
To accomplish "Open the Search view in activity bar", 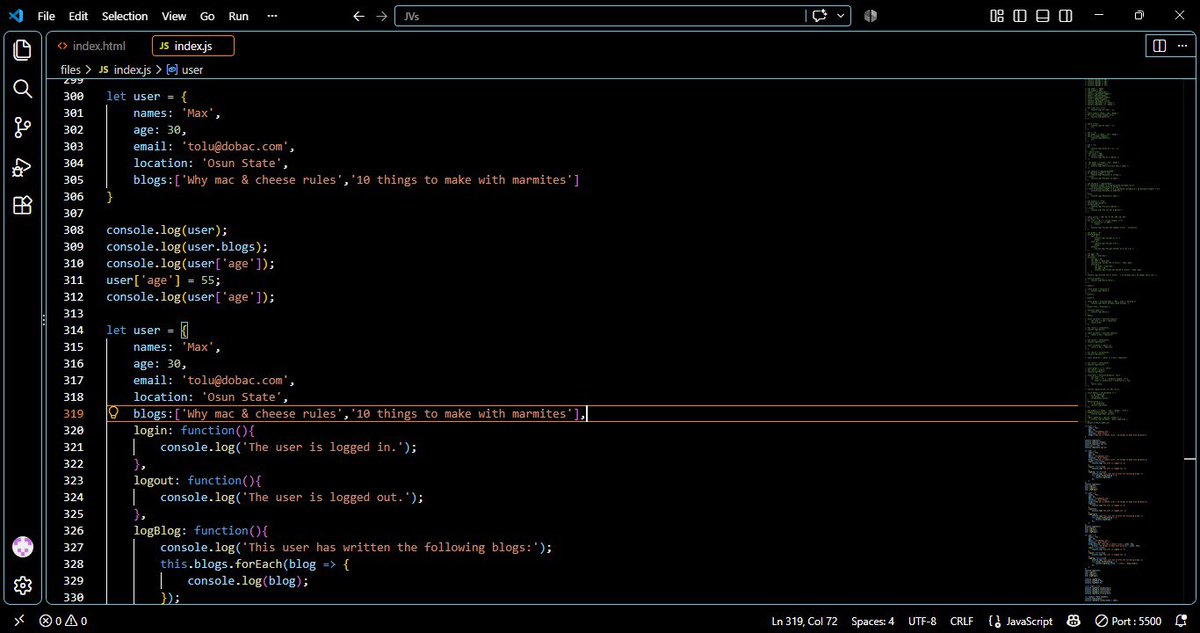I will [22, 89].
